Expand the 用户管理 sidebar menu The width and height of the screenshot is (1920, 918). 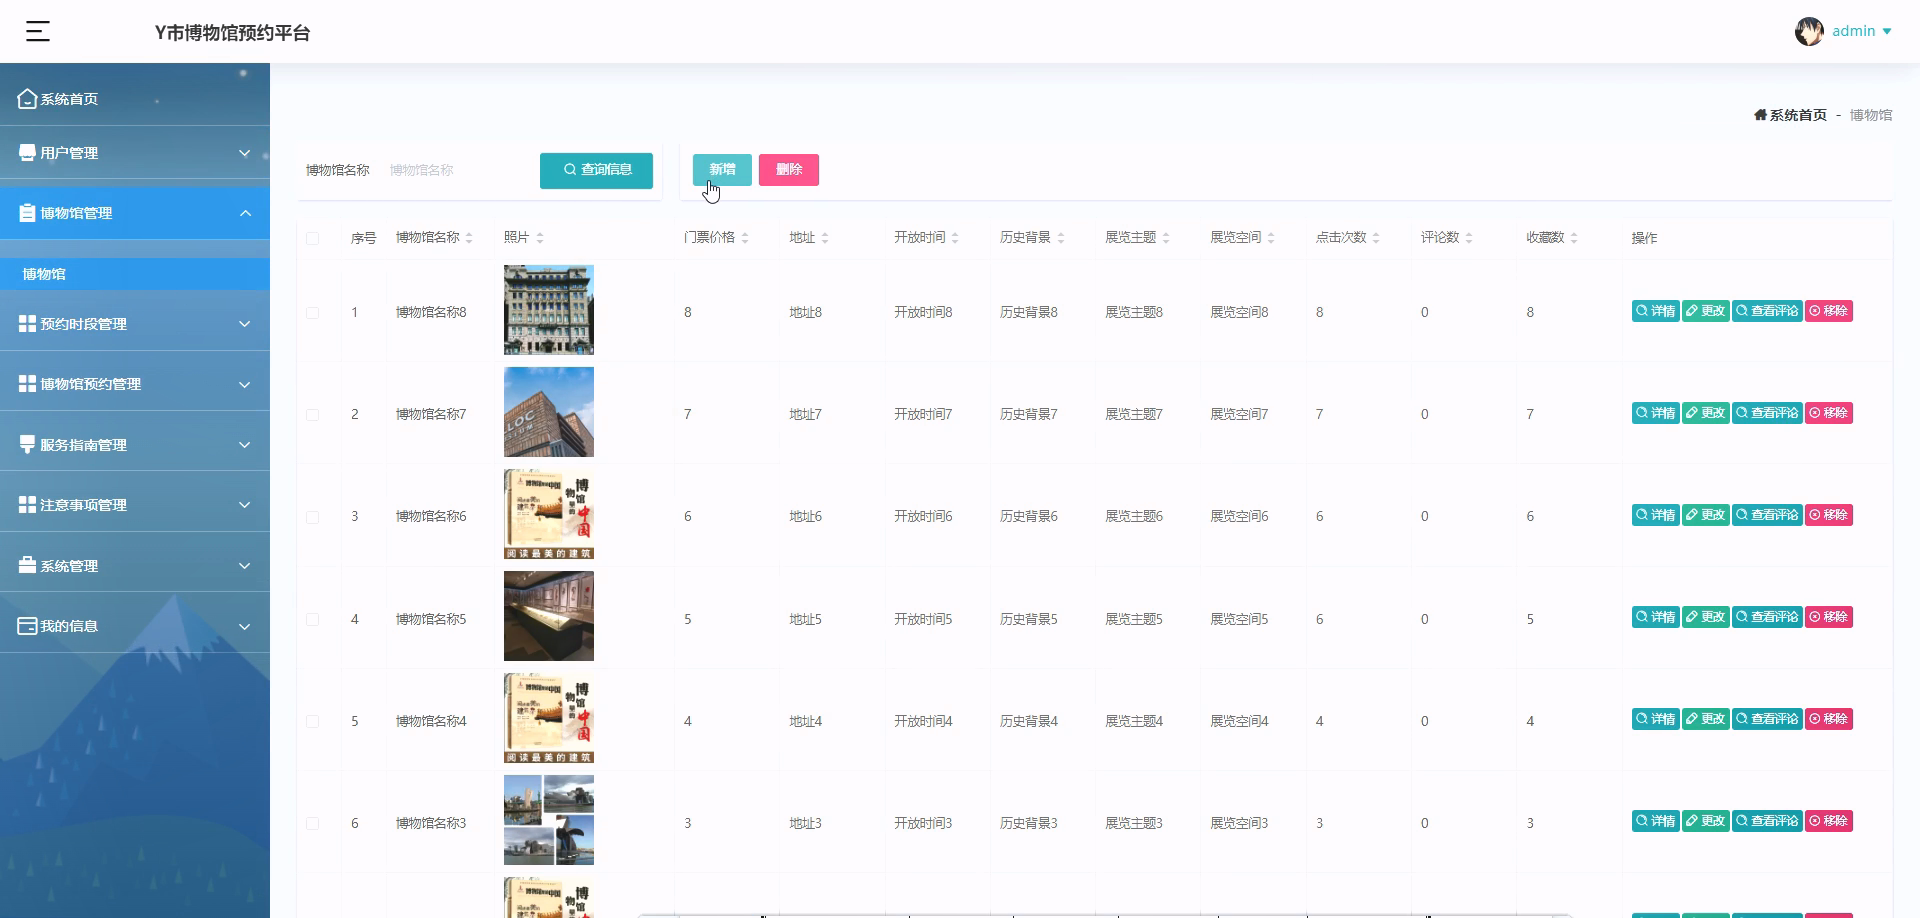coord(135,153)
